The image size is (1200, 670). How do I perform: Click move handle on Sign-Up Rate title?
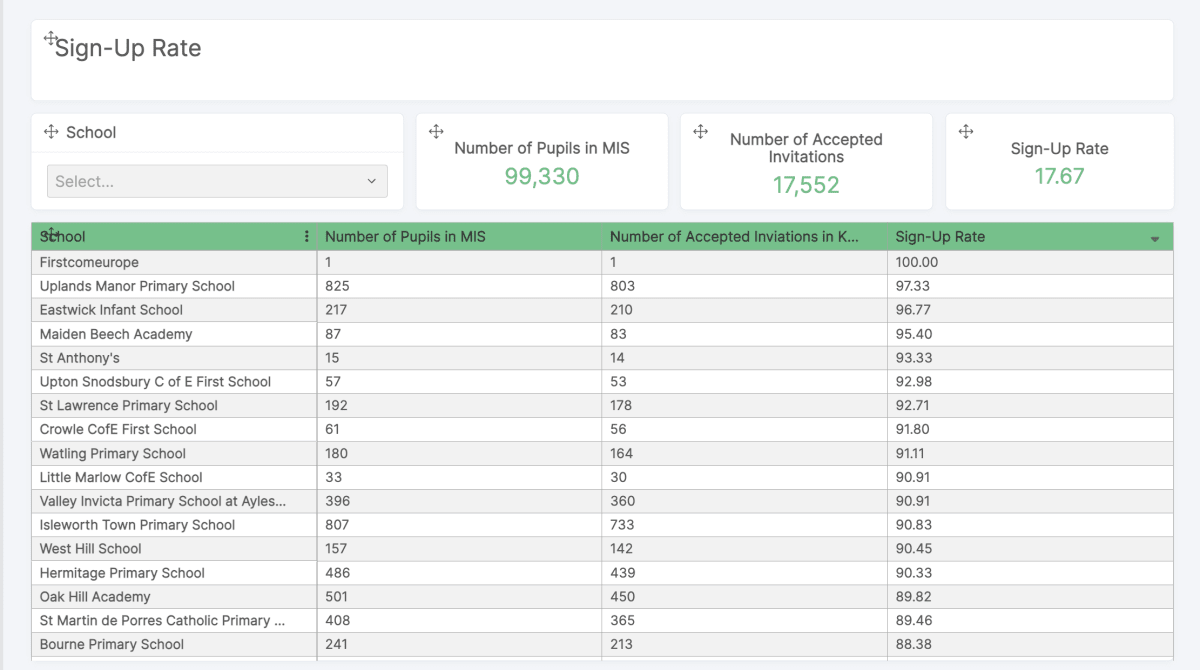(51, 39)
